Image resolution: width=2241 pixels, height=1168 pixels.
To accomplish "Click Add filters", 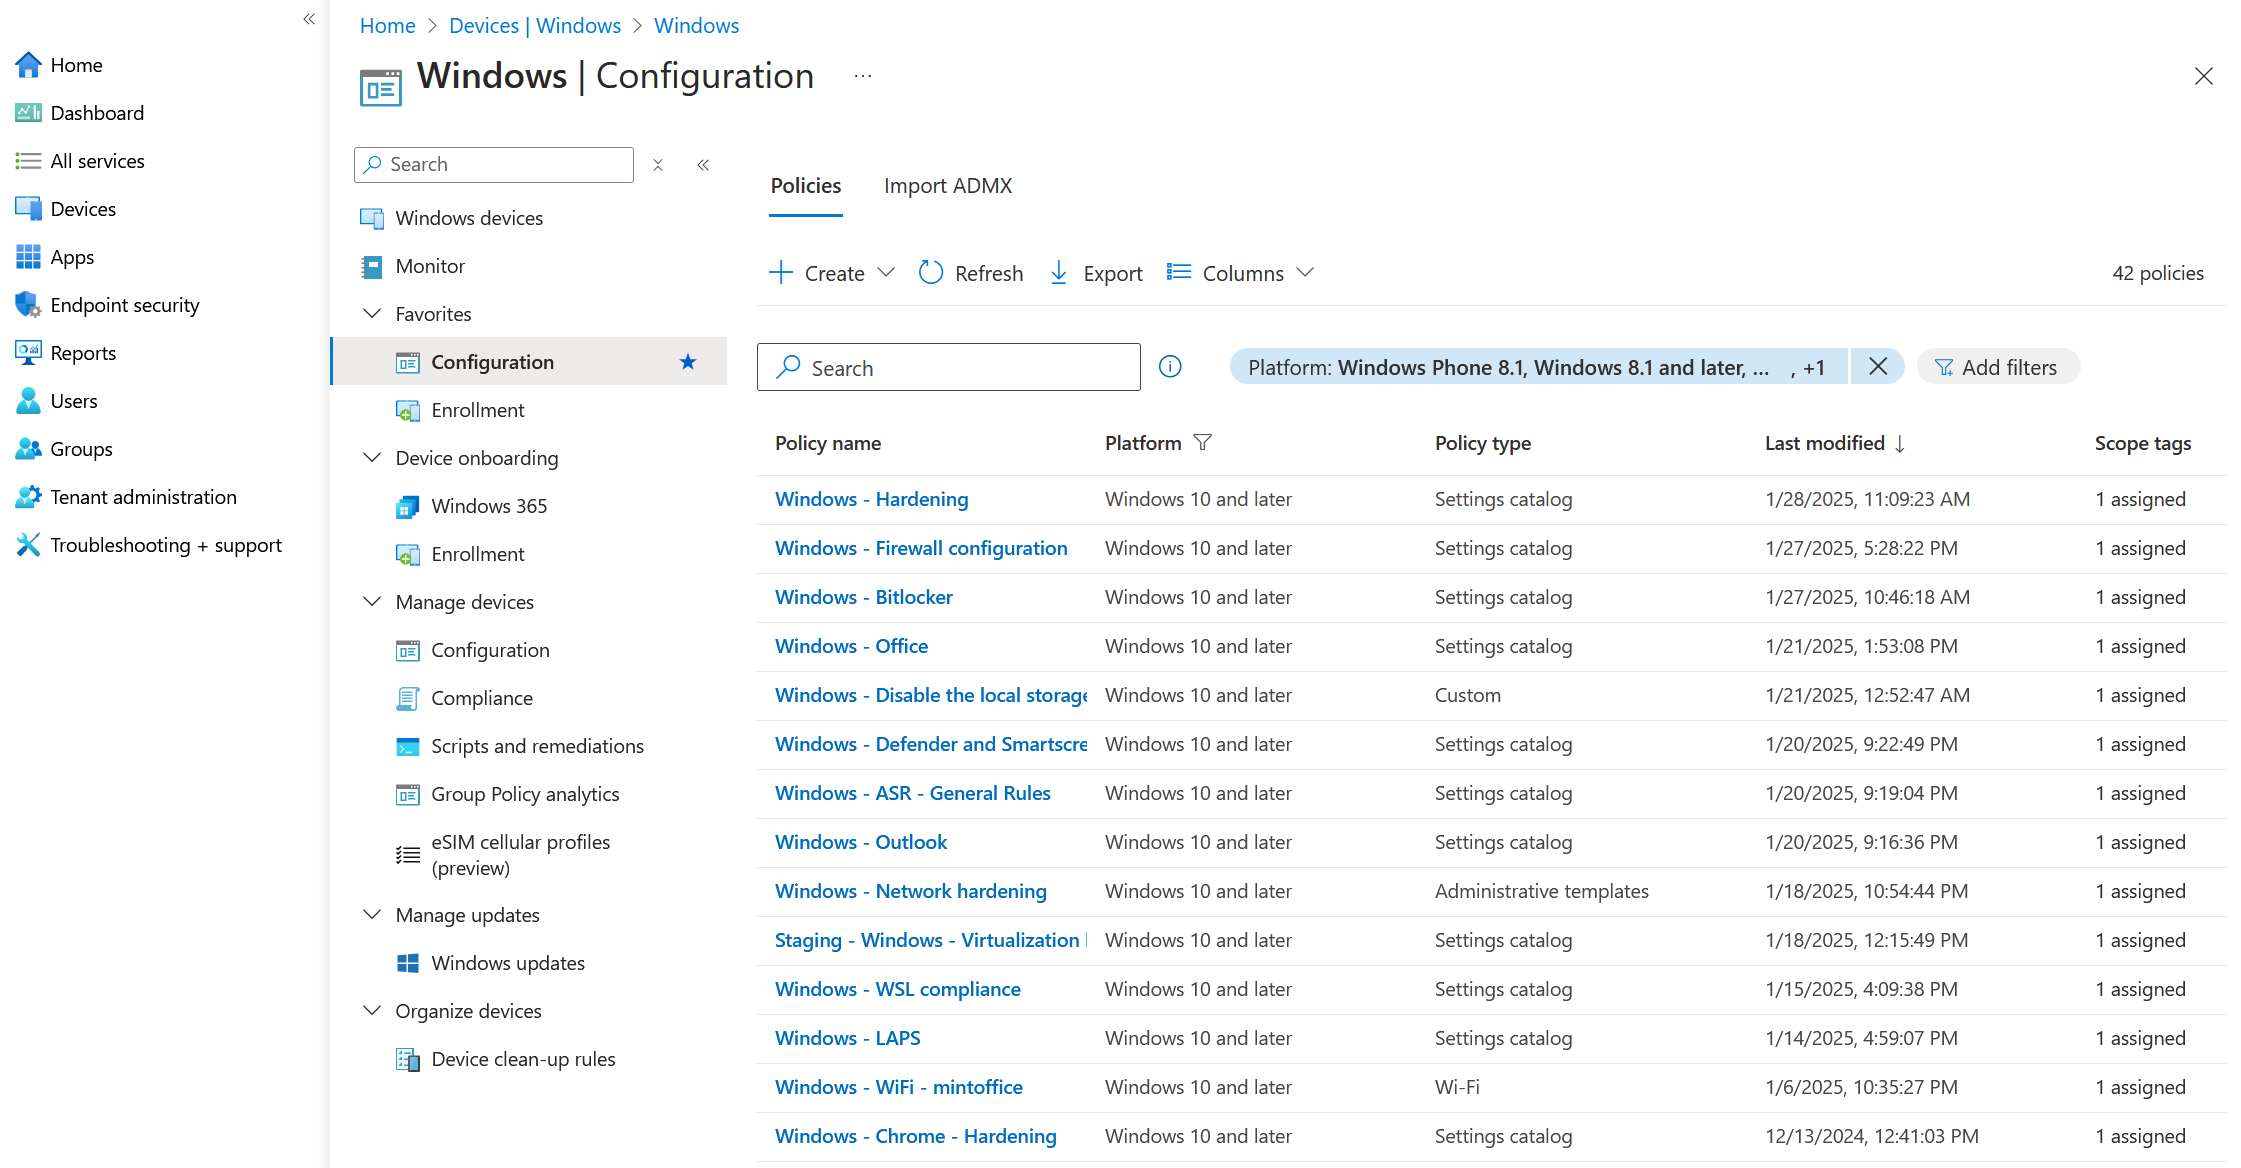I will [1998, 366].
